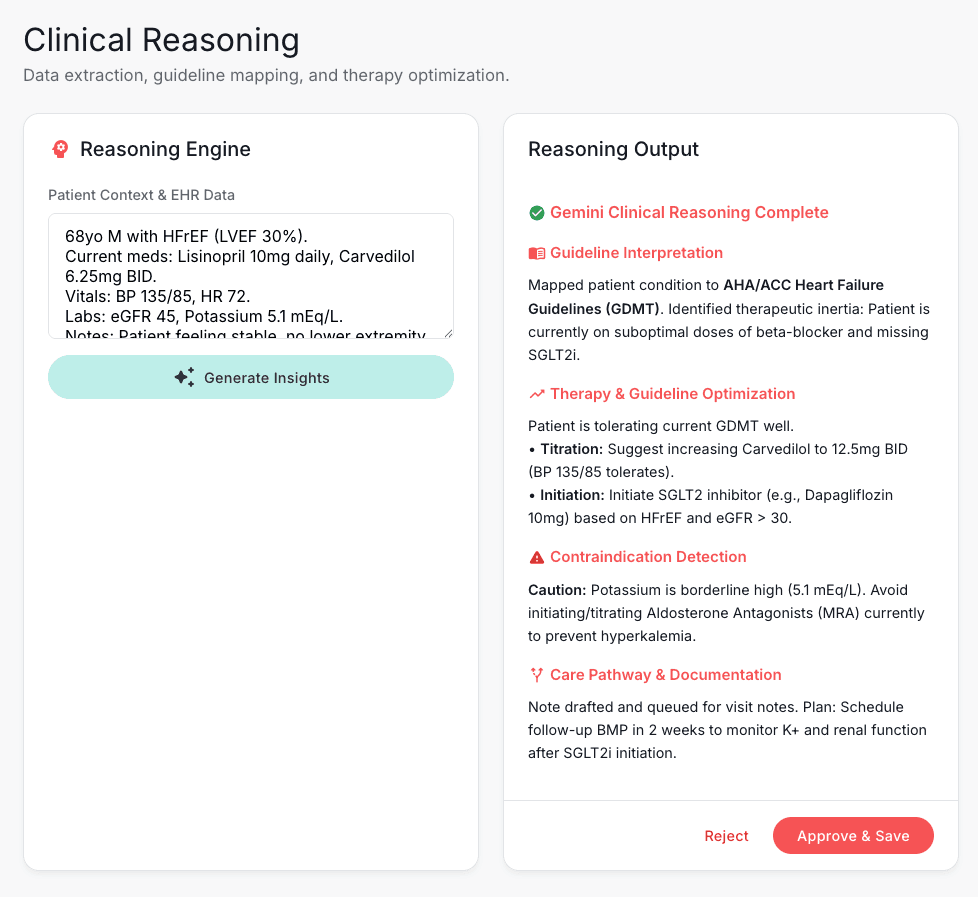This screenshot has height=897, width=978.
Task: Click the Contraindication Detection heading text
Action: 648,557
